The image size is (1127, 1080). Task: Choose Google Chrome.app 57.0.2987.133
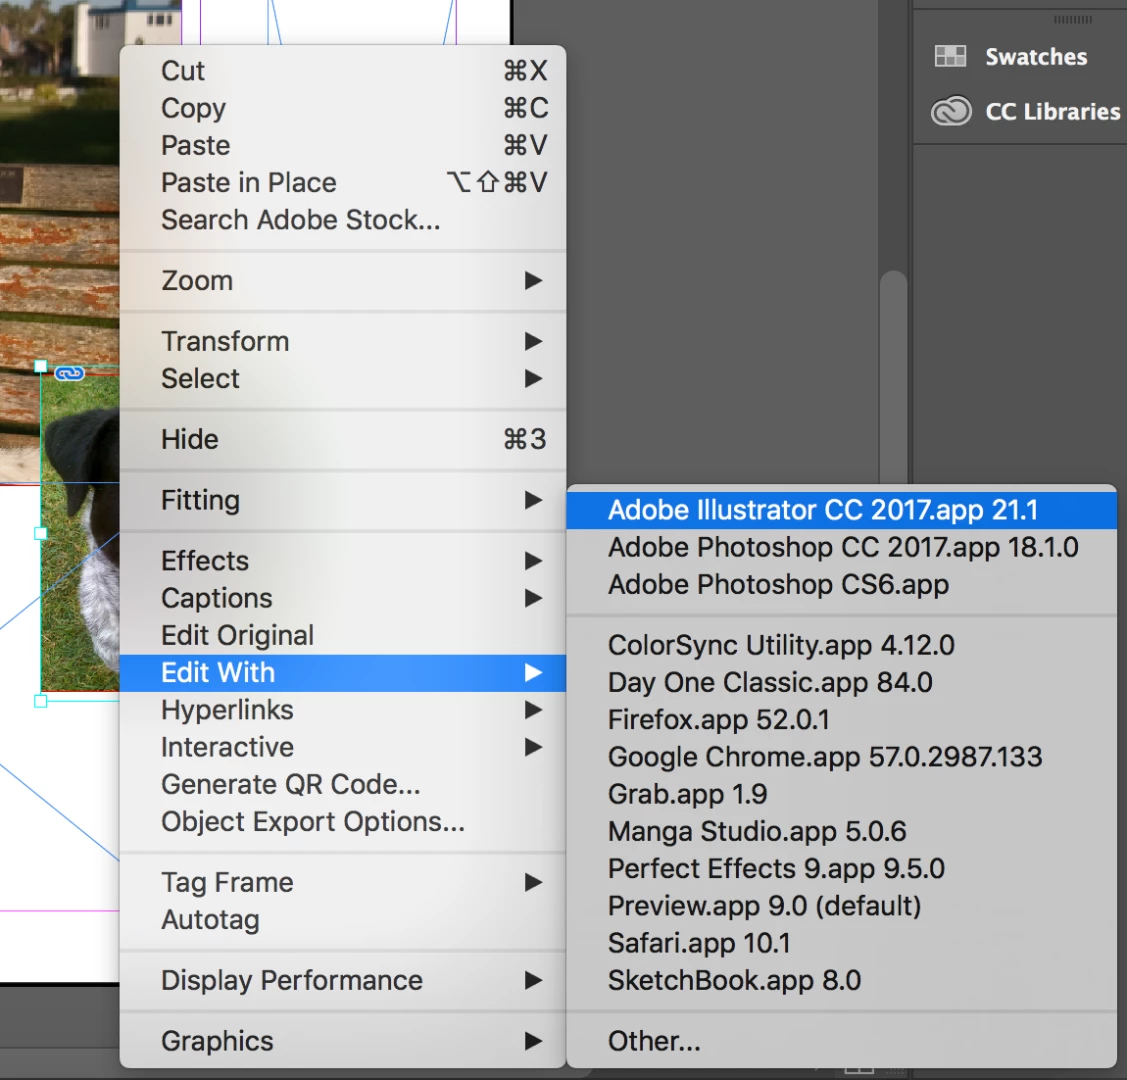pos(842,757)
